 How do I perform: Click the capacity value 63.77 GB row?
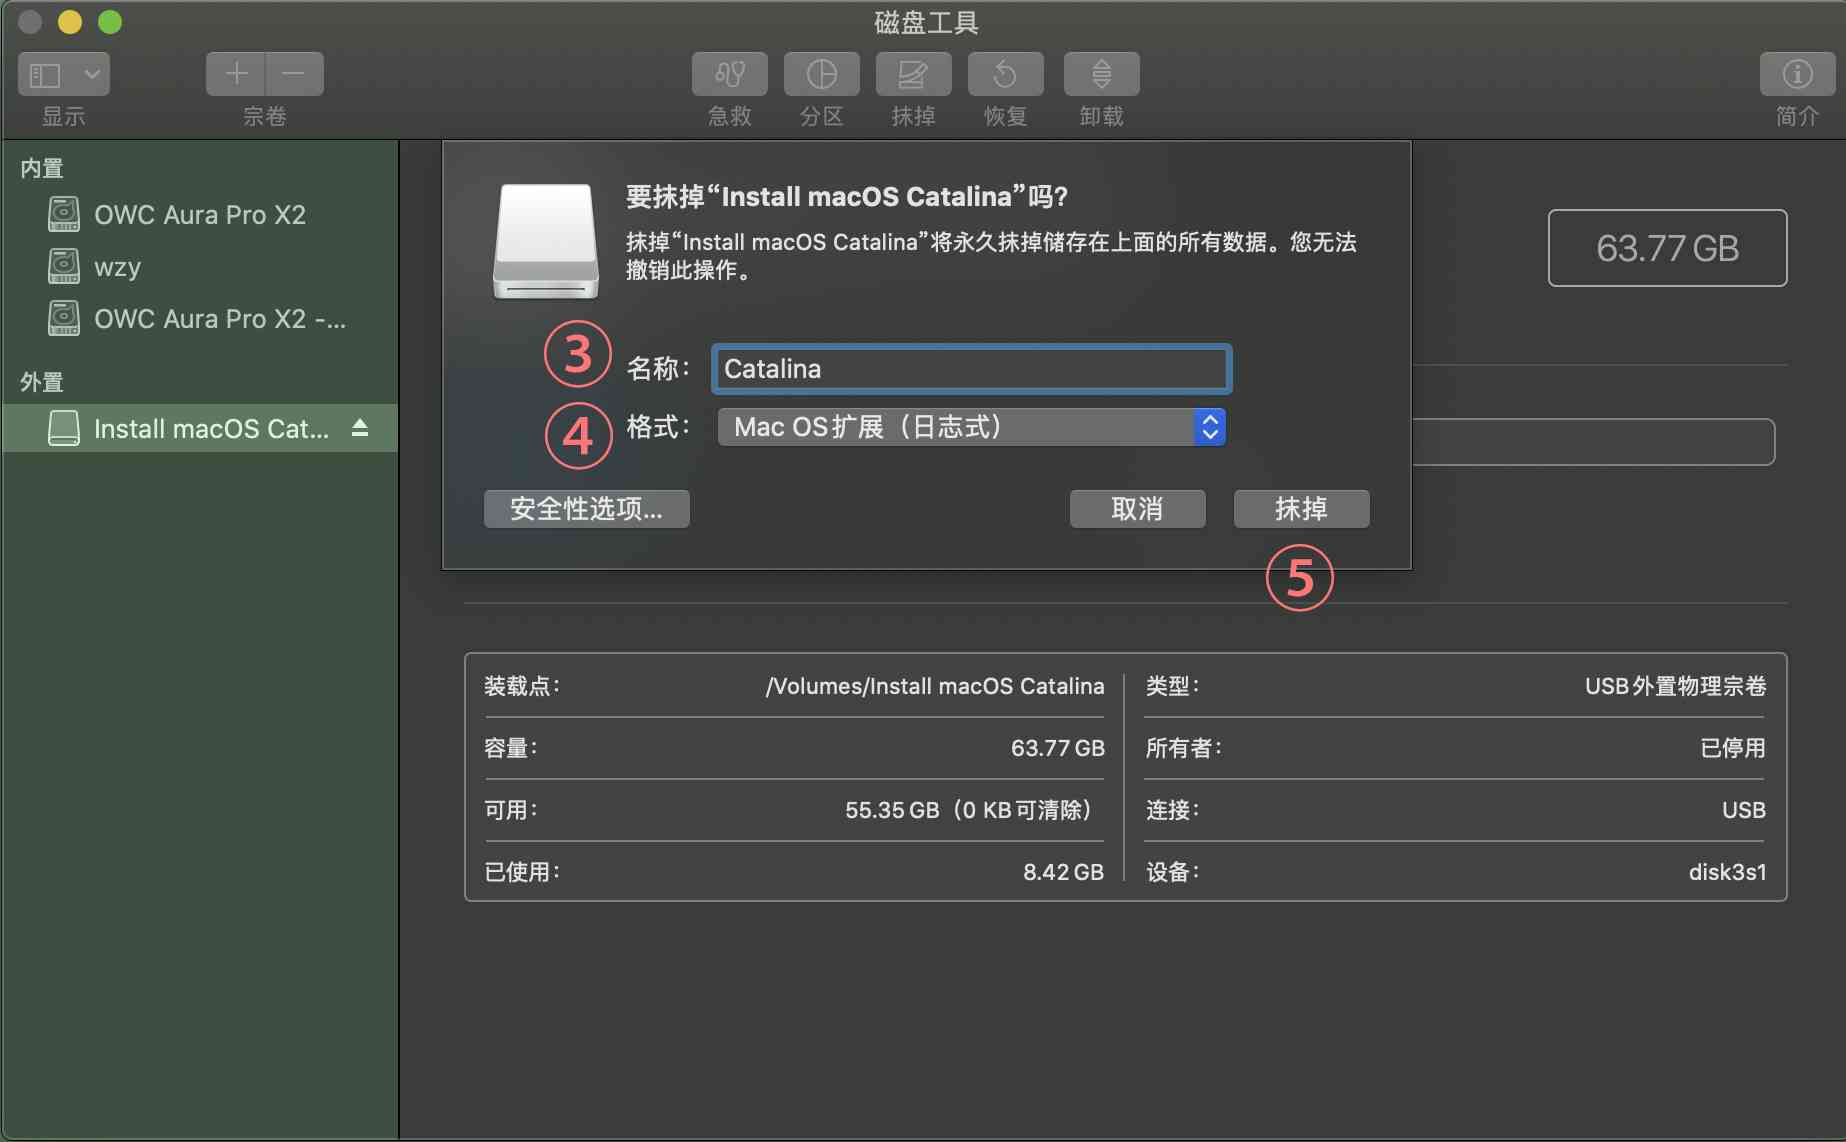tap(794, 748)
